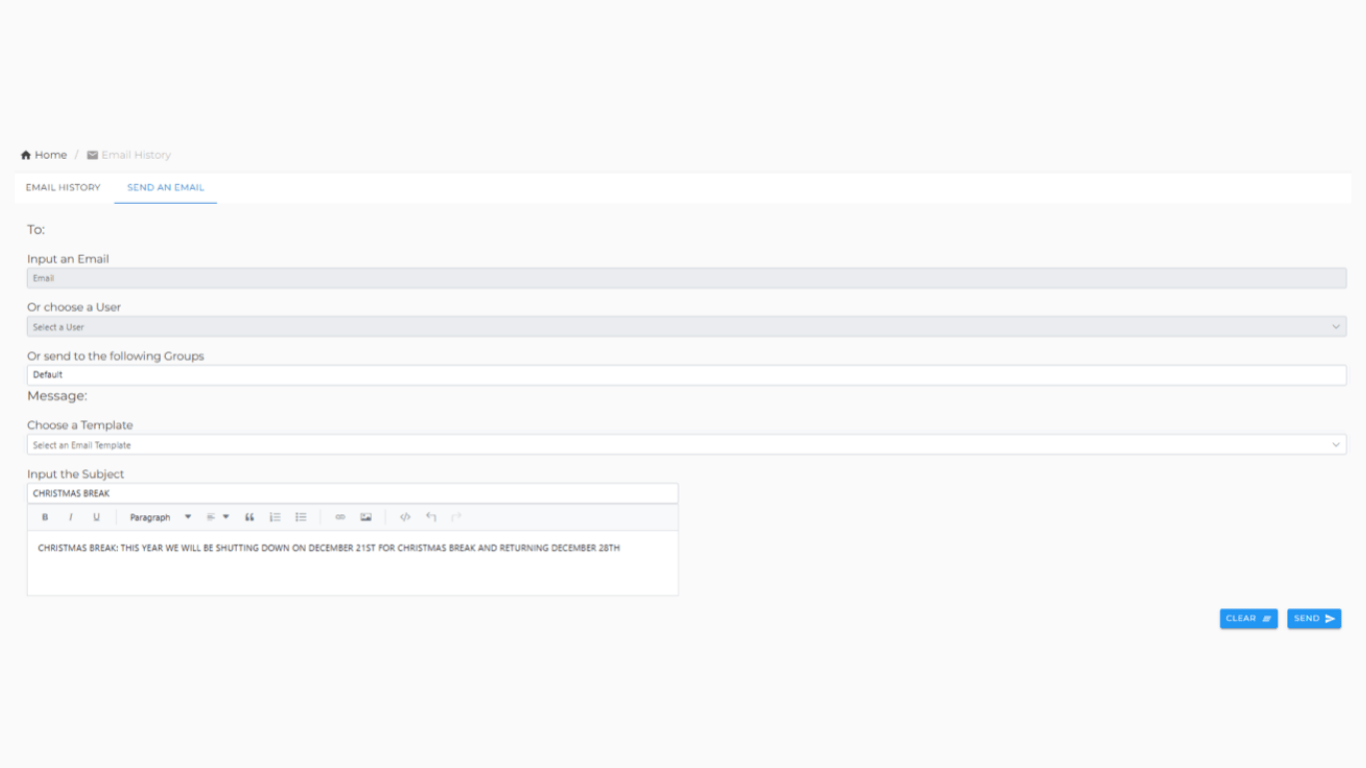Viewport: 1366px width, 768px height.
Task: Clear the email form
Action: (1247, 618)
